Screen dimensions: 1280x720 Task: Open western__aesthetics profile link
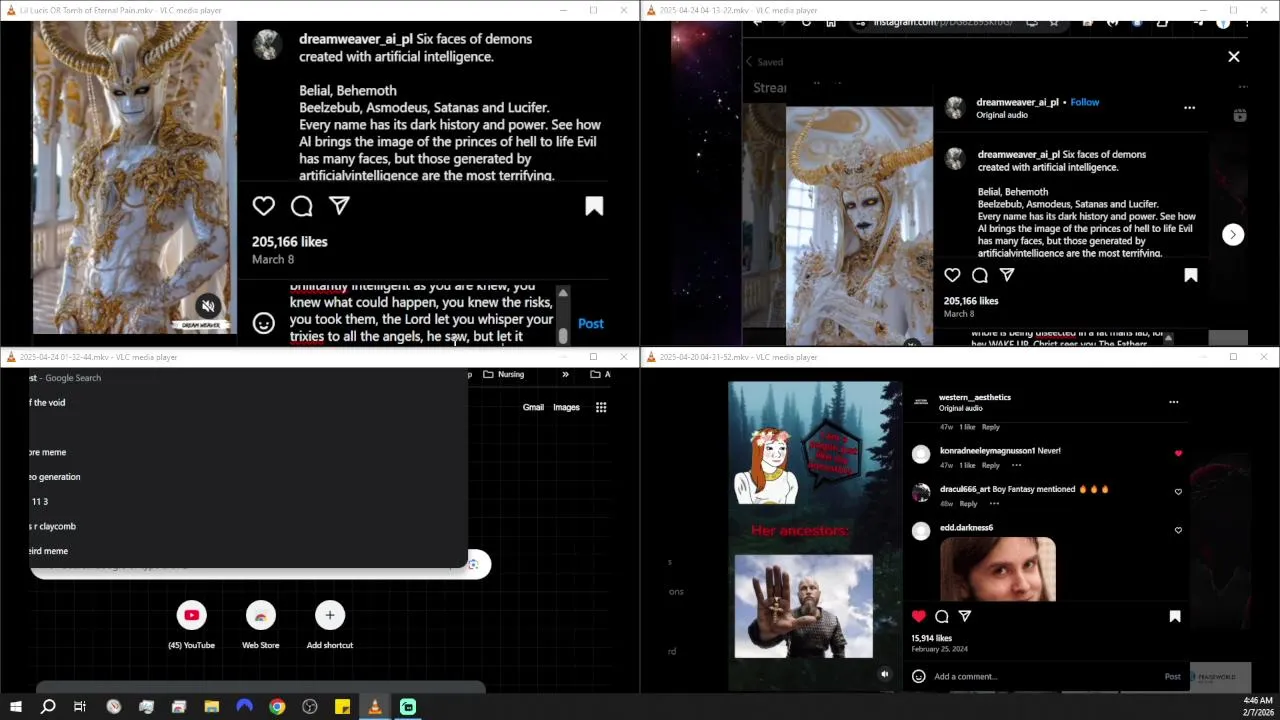coord(974,397)
